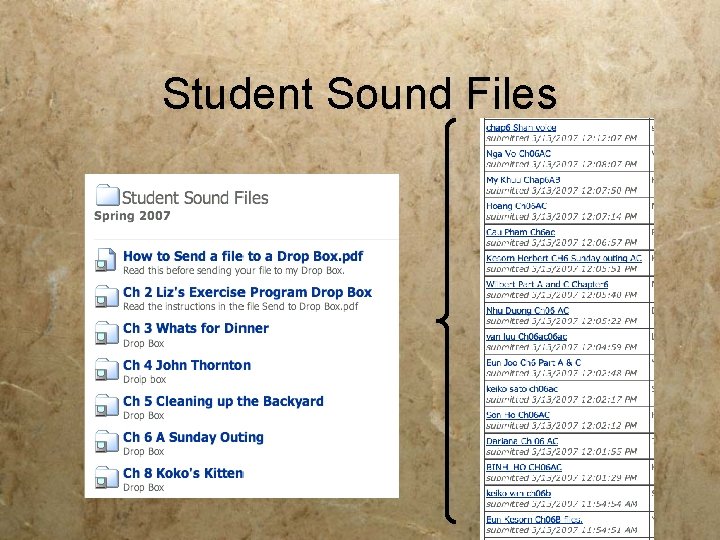Open Ch 2 Liz's Exercise Program Drop Box

pos(248,292)
